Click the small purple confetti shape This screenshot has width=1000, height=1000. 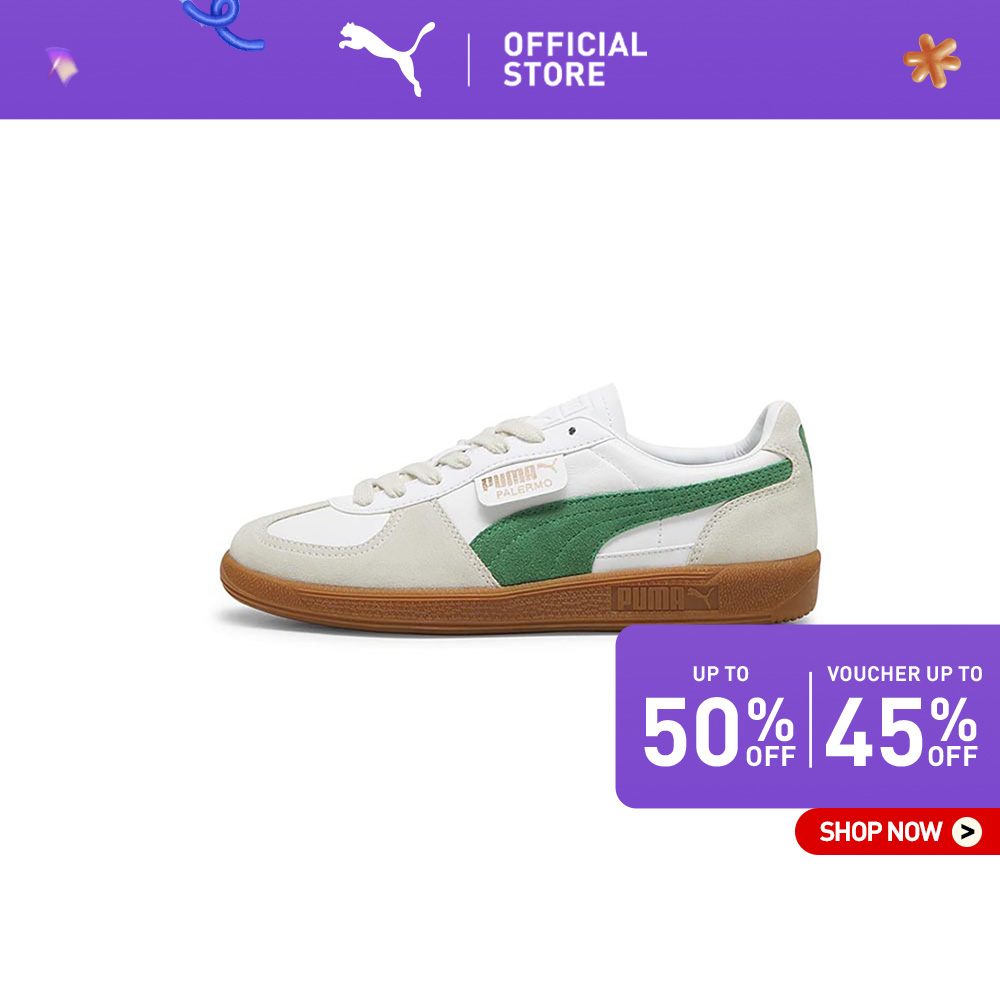62,65
